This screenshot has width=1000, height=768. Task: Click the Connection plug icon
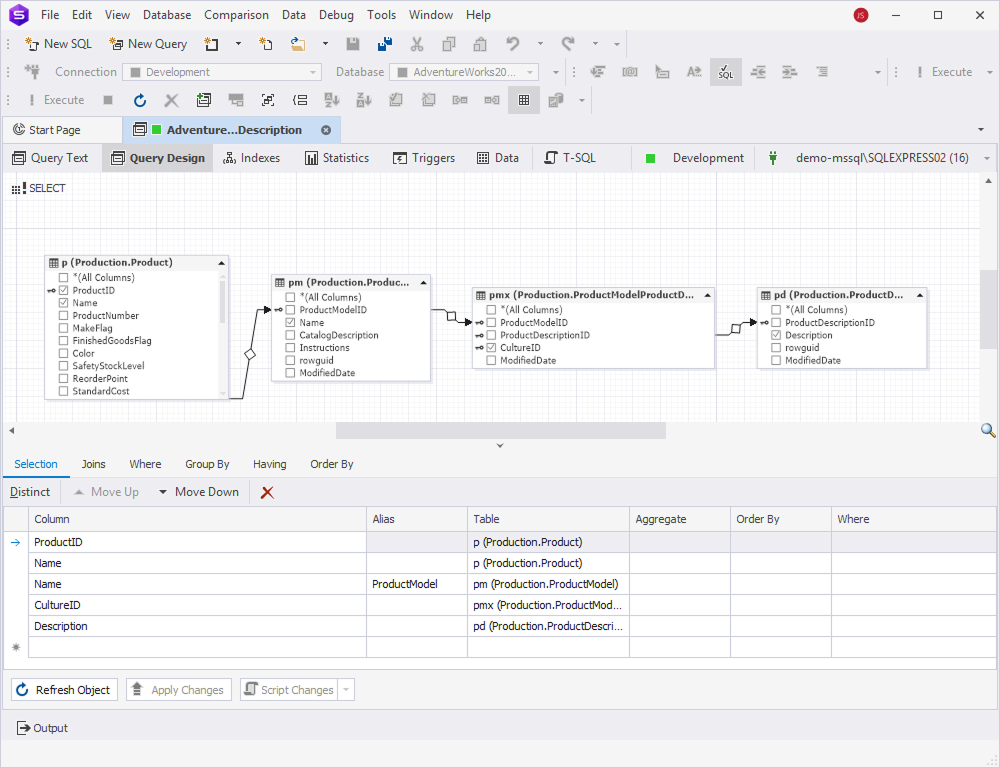[32, 71]
